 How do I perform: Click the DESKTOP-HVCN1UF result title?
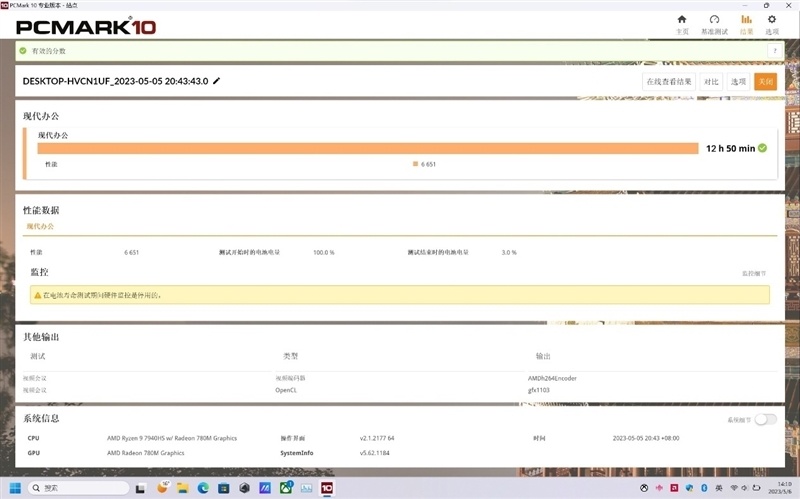pos(116,81)
